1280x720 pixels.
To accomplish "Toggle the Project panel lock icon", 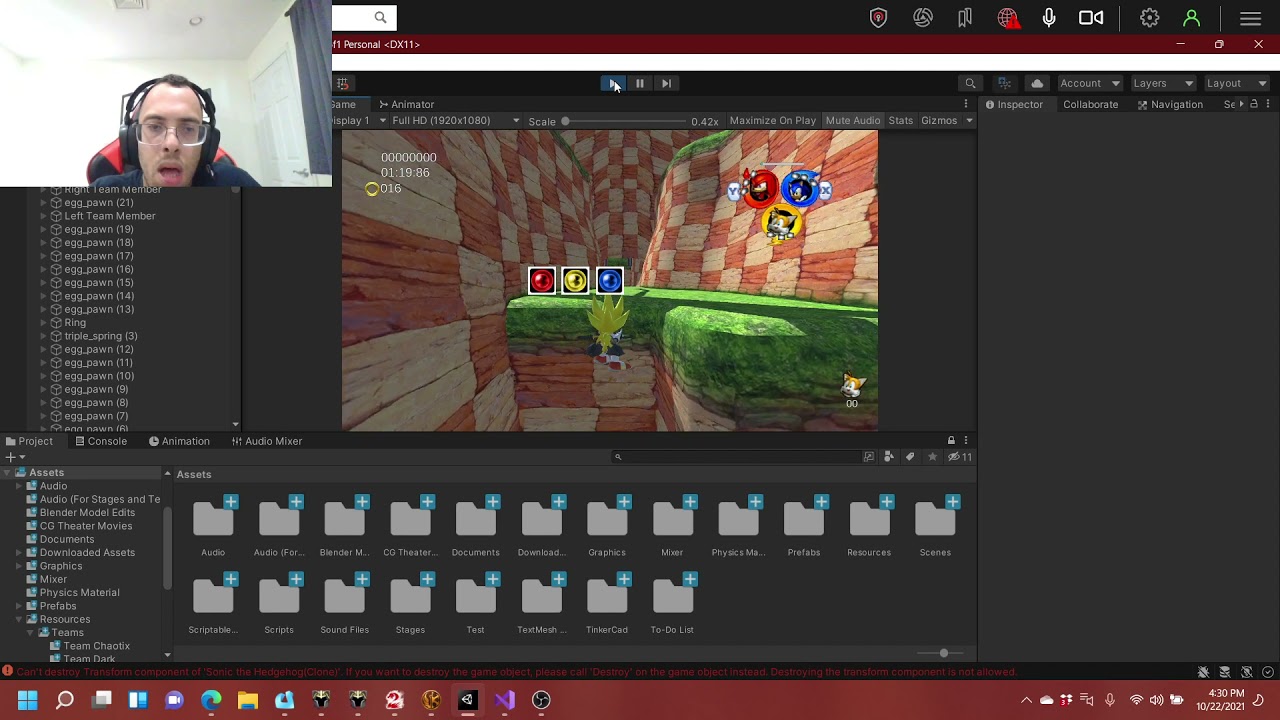I will [951, 441].
